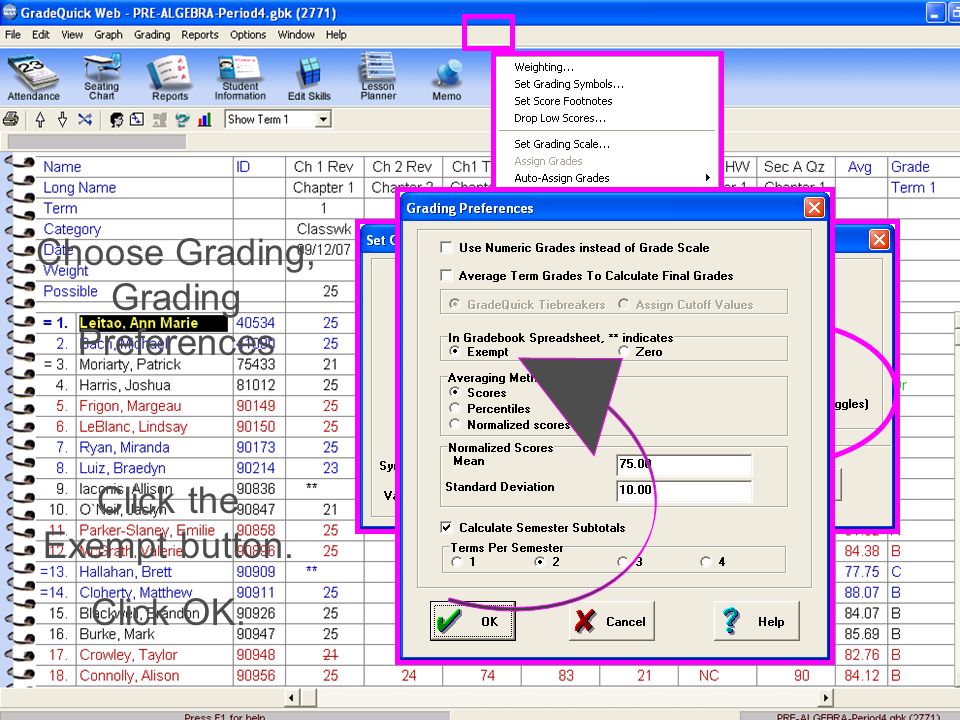
Task: Set Terms Per Semester to 1
Action: (456, 561)
